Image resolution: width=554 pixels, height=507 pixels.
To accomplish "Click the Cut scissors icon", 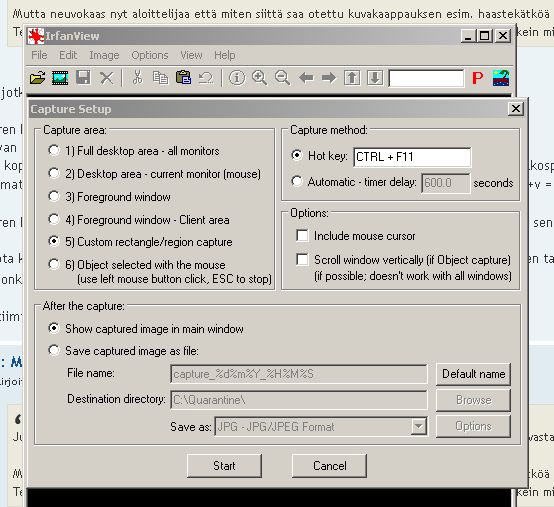I will (x=137, y=77).
